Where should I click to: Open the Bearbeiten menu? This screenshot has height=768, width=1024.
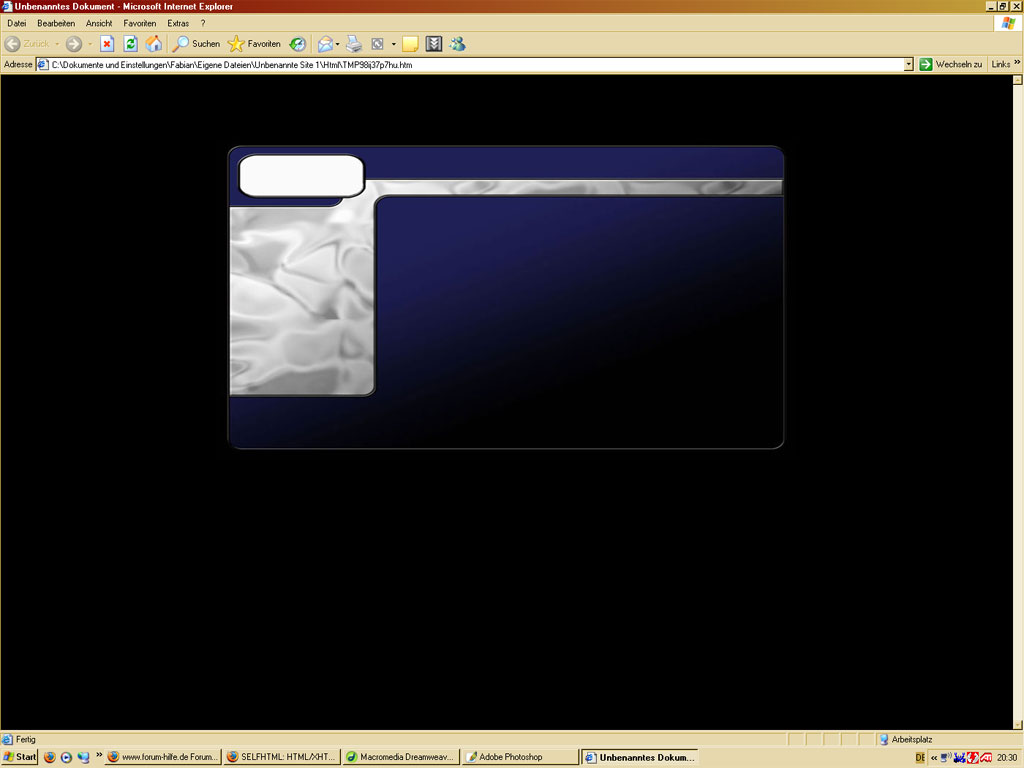coord(56,23)
